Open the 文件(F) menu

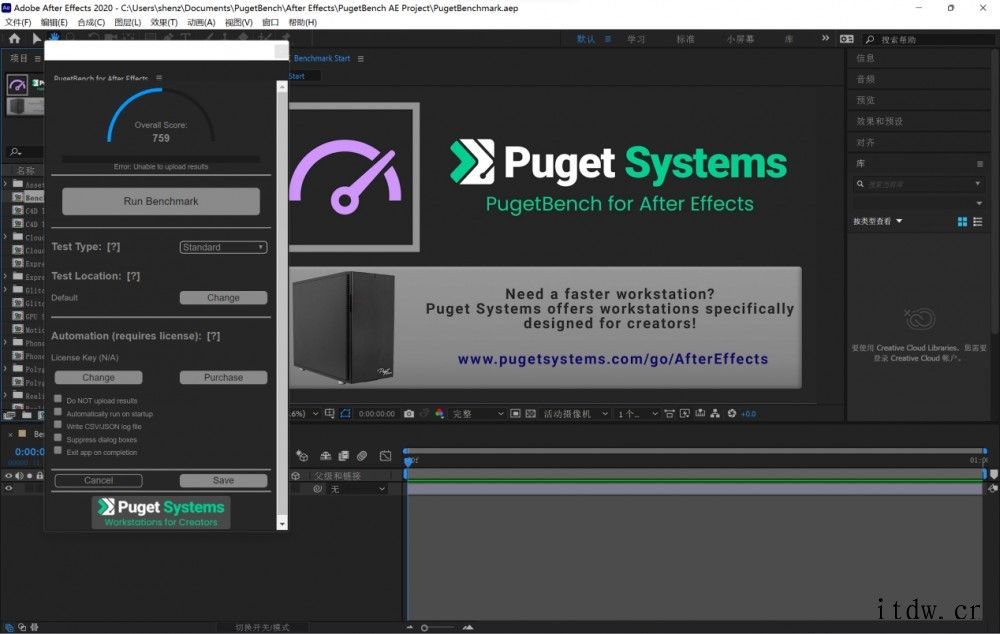(x=18, y=22)
